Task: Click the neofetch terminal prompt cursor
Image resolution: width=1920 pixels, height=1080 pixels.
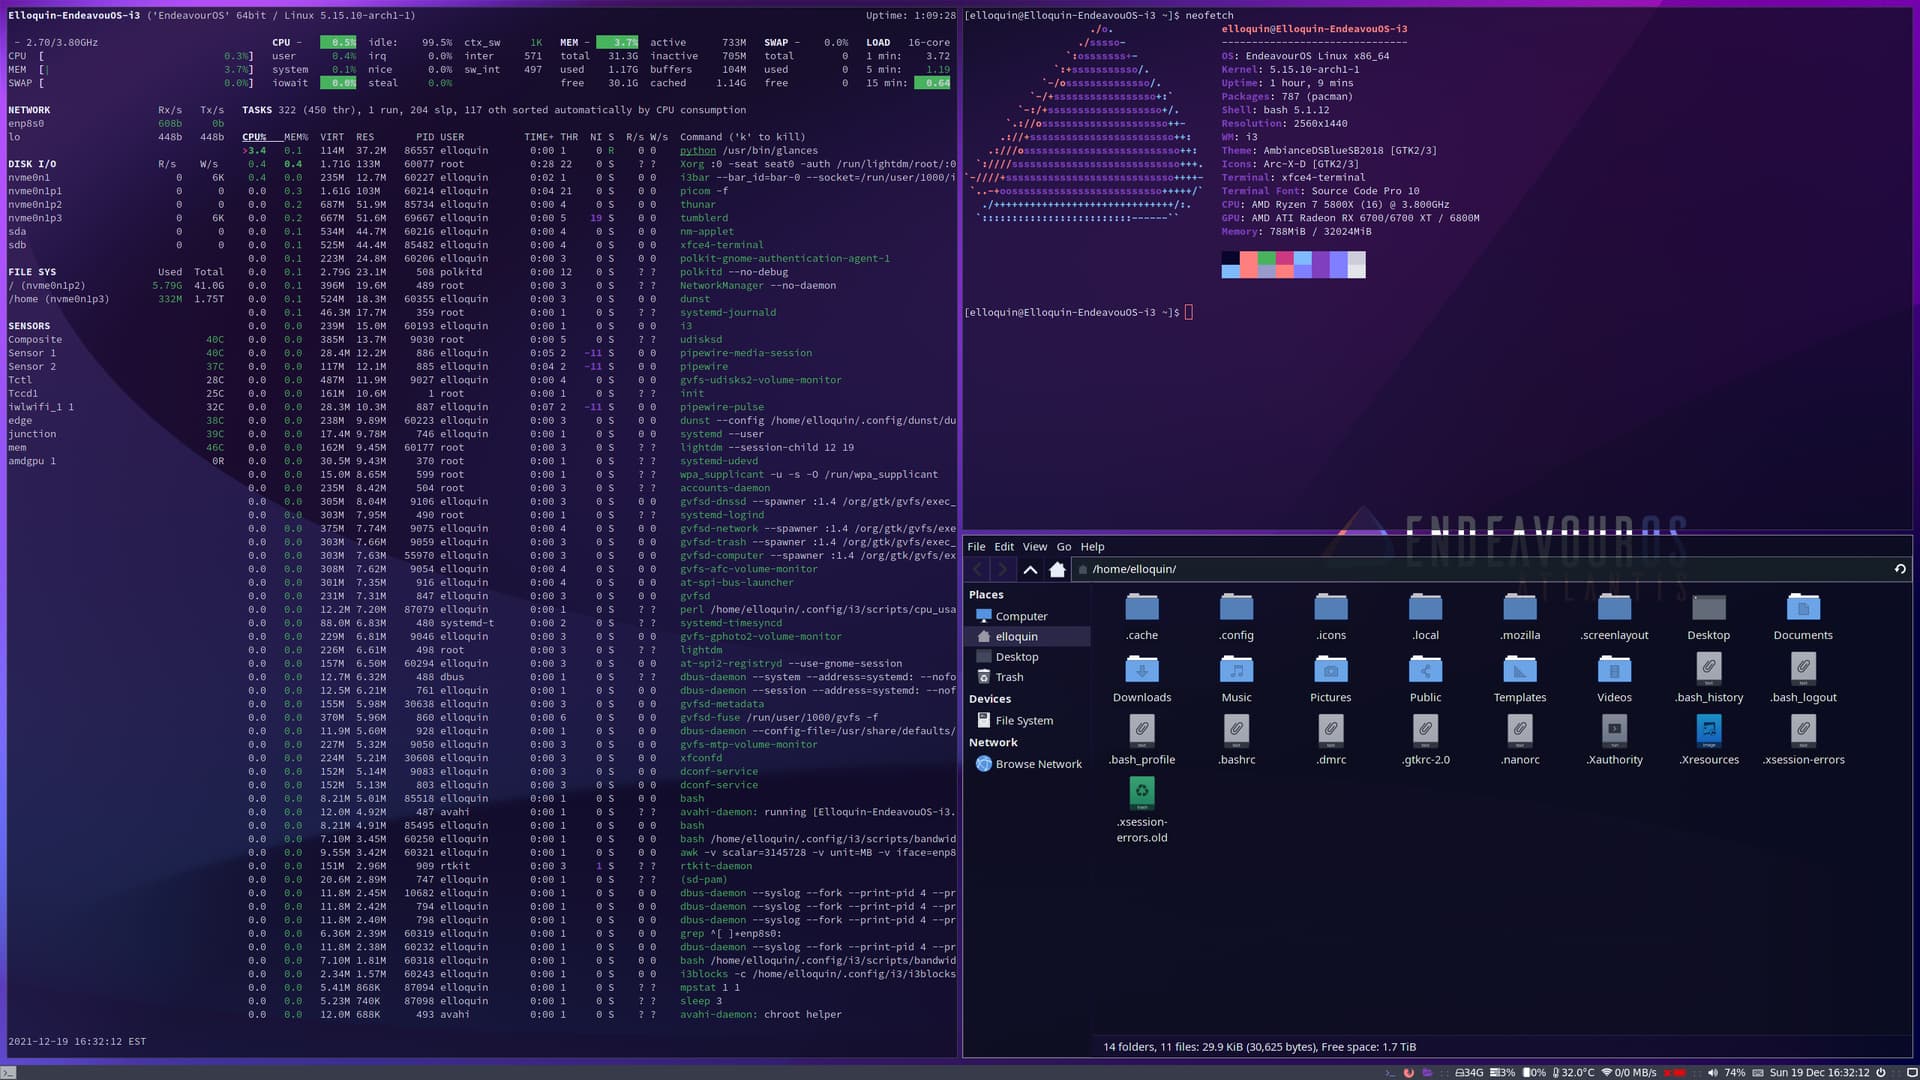Action: tap(1188, 312)
